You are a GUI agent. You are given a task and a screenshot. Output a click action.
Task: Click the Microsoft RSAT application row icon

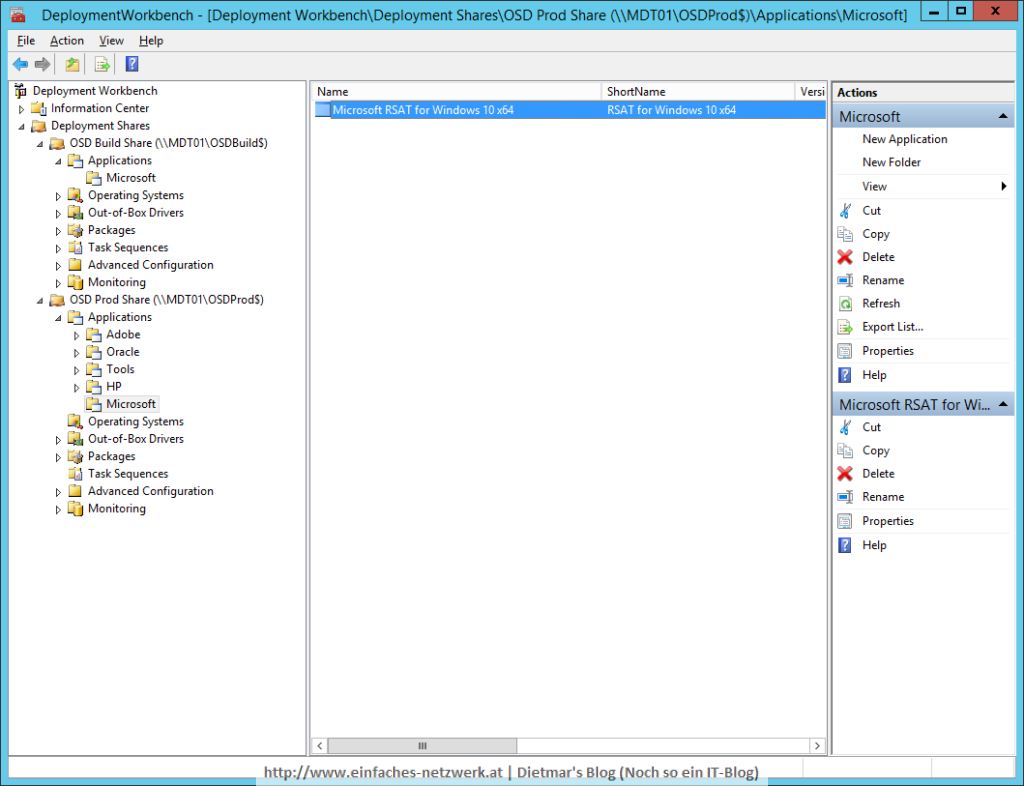(x=323, y=110)
